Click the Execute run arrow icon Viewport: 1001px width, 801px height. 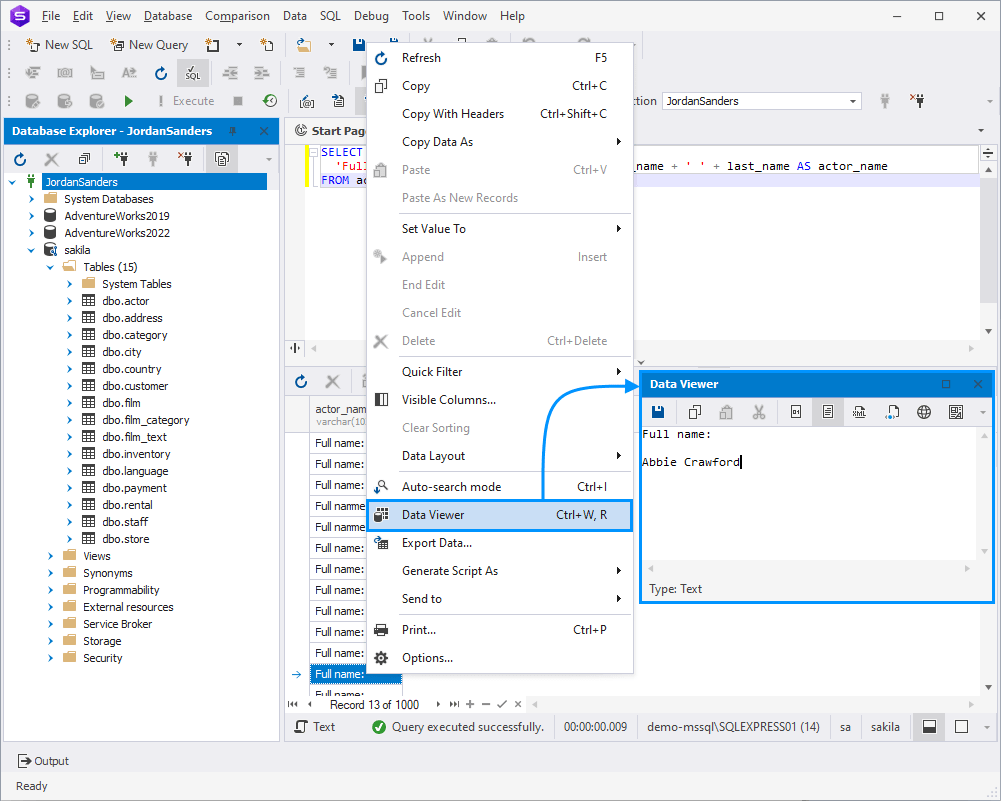pos(128,100)
